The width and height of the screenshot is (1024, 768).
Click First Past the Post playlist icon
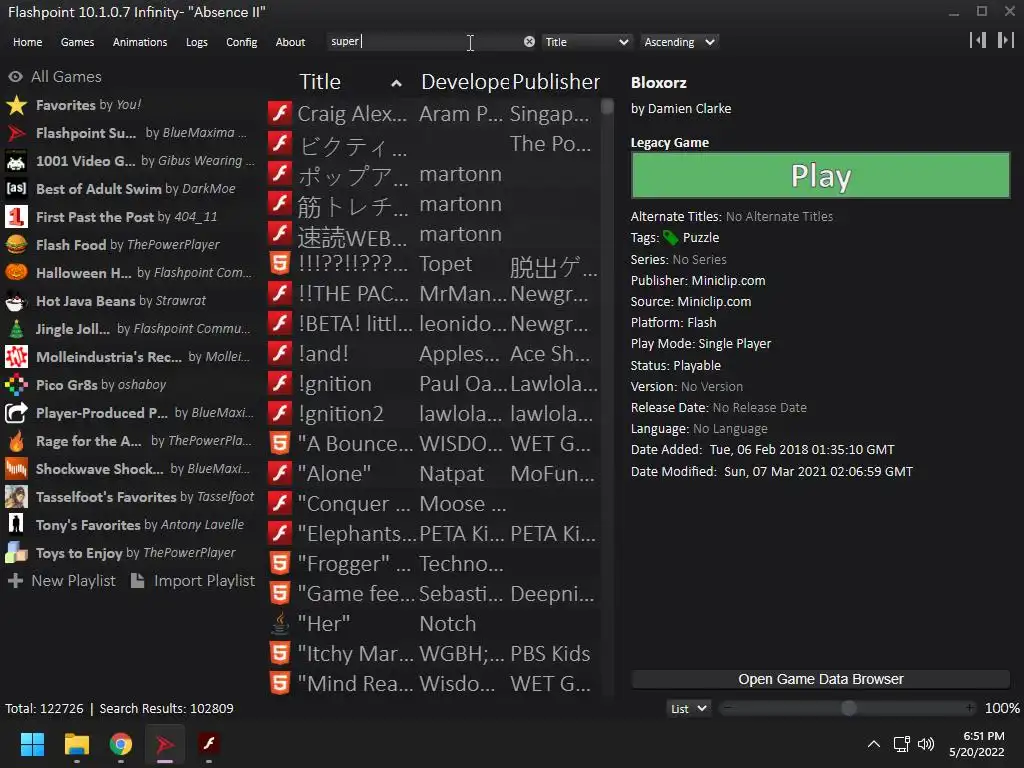pos(16,217)
